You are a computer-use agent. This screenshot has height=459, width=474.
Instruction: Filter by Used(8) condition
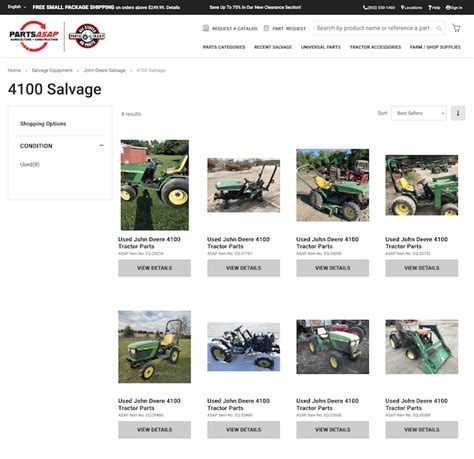(x=30, y=164)
